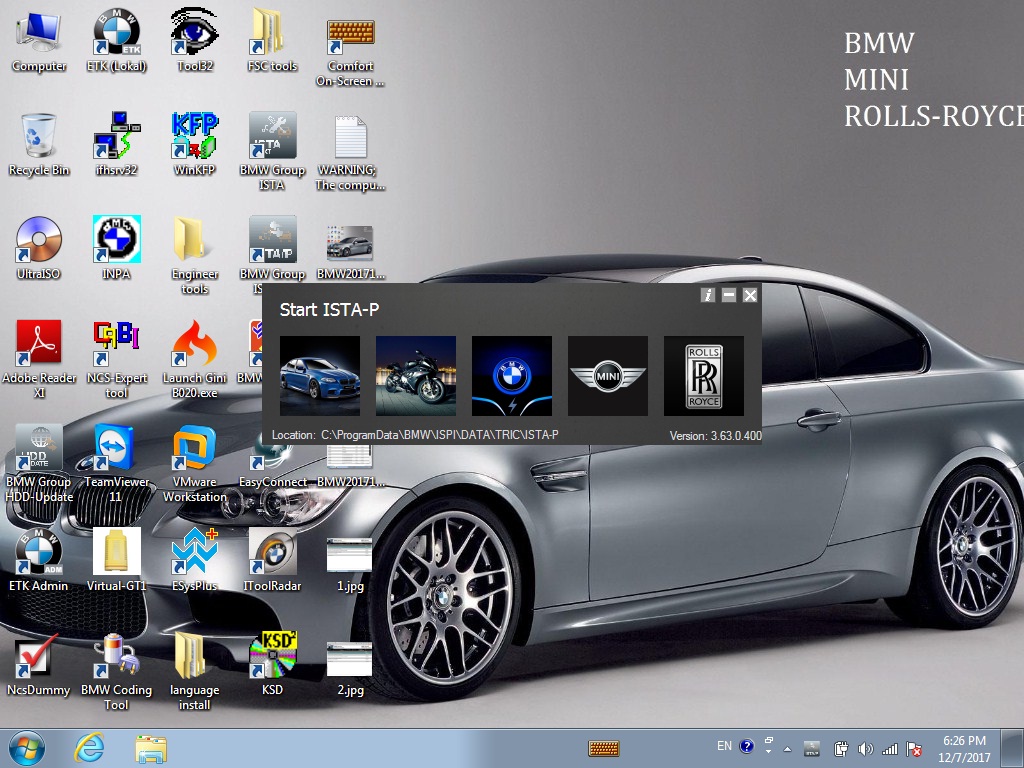
Task: Click the blue help icon in taskbar
Action: (747, 746)
